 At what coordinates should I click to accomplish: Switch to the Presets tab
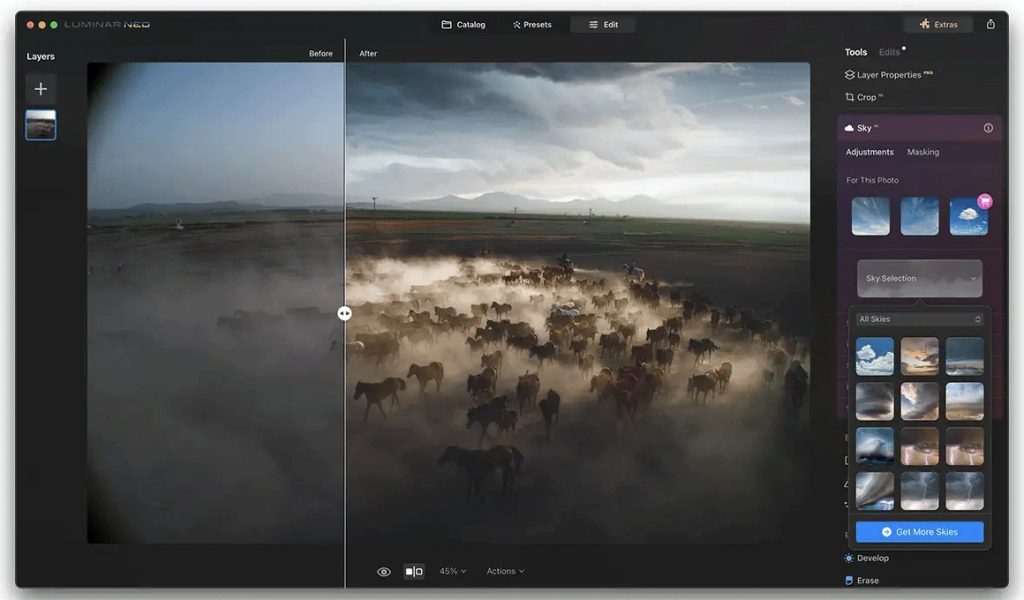(532, 25)
